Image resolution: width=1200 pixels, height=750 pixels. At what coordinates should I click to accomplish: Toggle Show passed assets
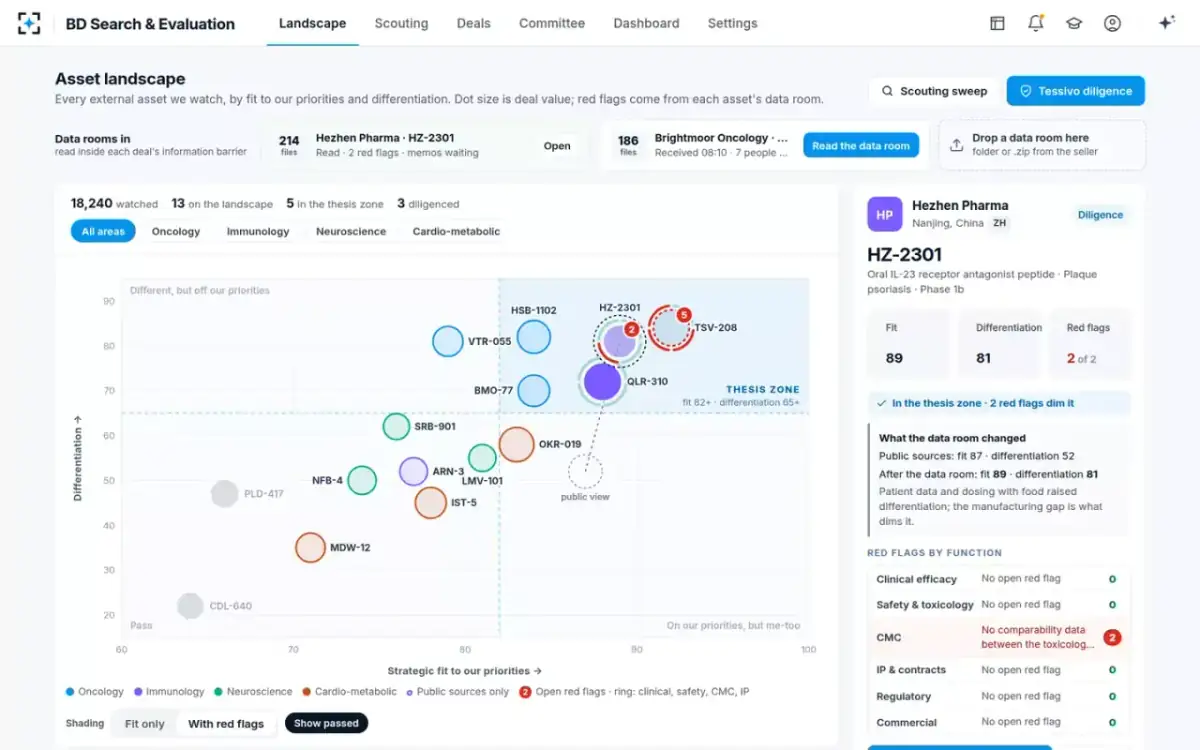[x=326, y=722]
